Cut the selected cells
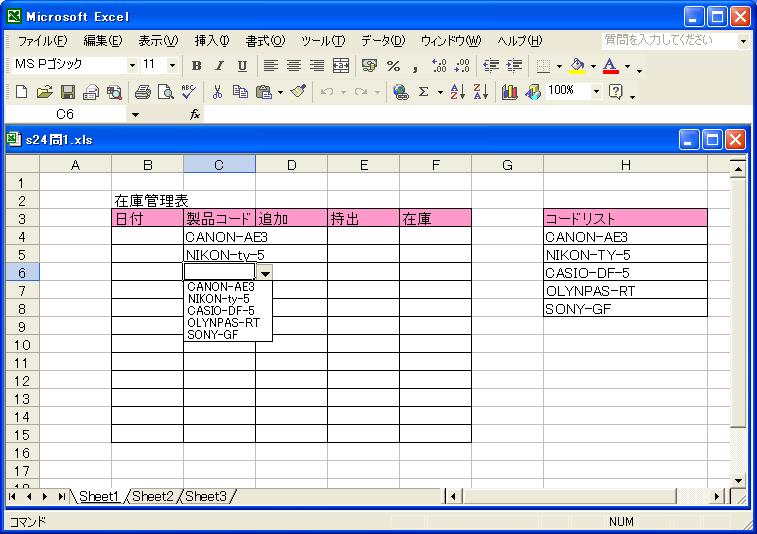757x534 pixels. (x=217, y=92)
